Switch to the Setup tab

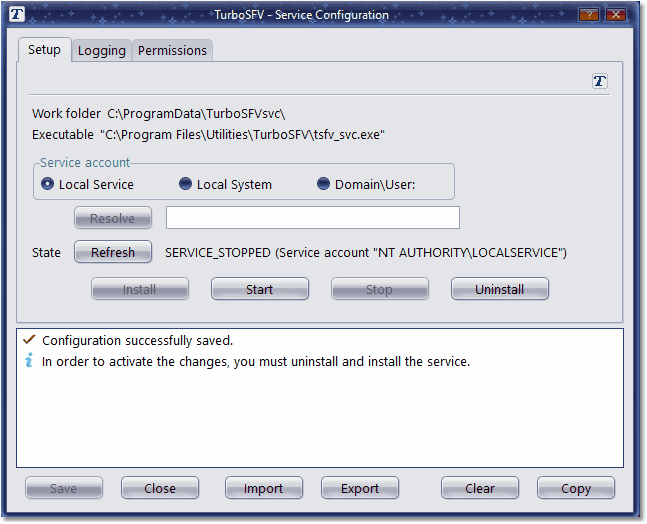44,50
